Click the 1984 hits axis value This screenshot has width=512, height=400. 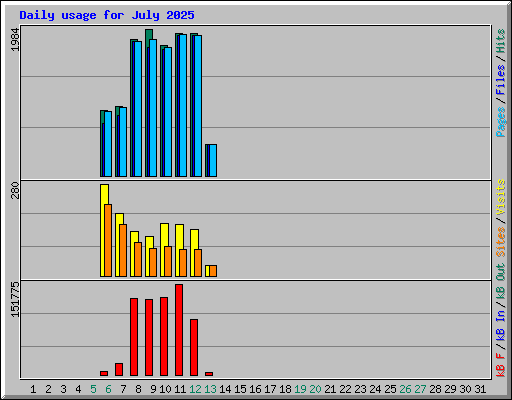(x=15, y=40)
